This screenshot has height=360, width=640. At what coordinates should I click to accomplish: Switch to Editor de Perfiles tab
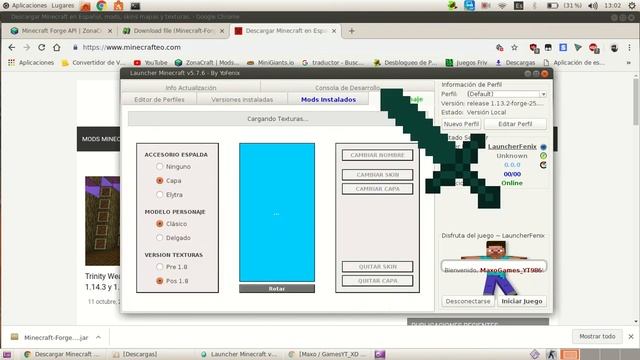click(x=159, y=100)
